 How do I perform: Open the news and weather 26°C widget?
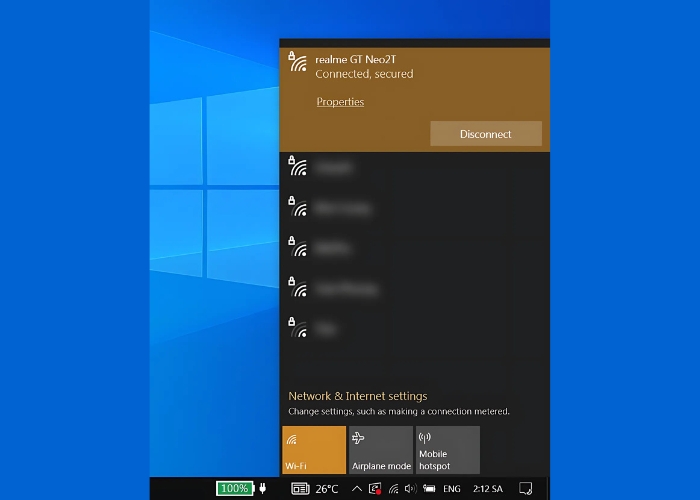coord(315,489)
